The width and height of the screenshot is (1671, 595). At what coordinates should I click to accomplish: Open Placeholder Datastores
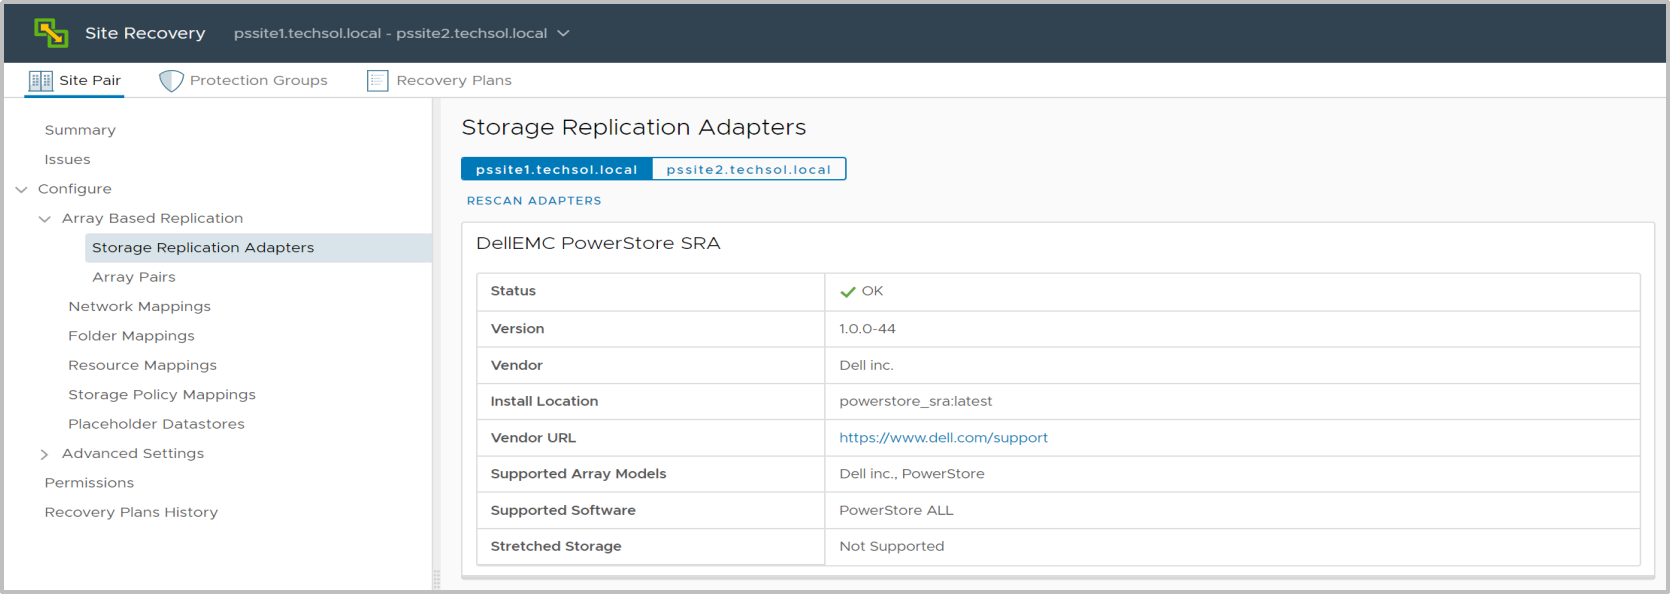click(x=156, y=424)
